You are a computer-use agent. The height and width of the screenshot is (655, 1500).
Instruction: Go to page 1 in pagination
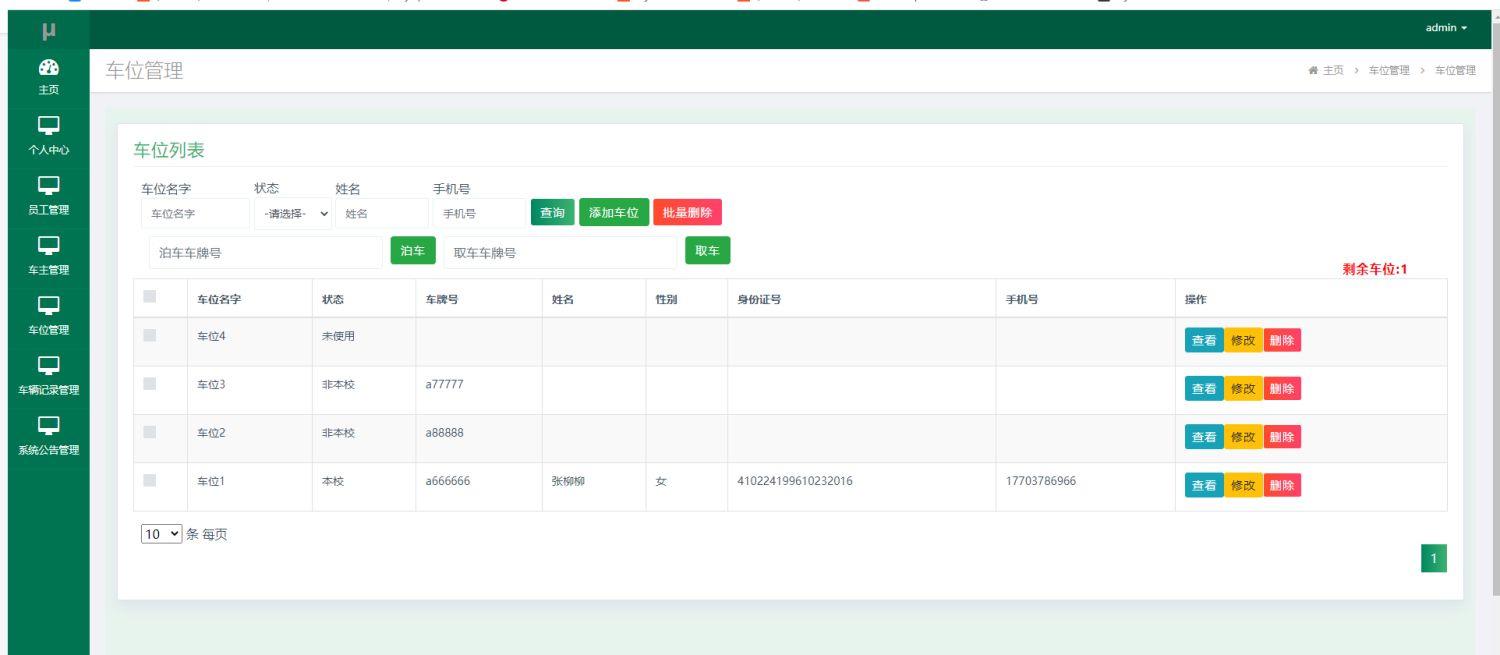click(1434, 559)
